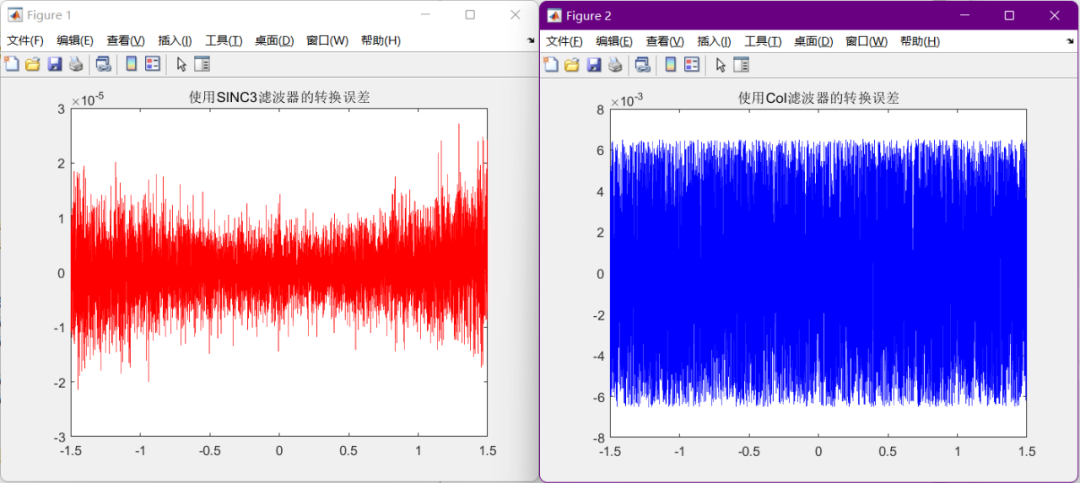Insert colorbar via Figure 1 toolbar icon
The height and width of the screenshot is (483, 1080).
pos(131,65)
